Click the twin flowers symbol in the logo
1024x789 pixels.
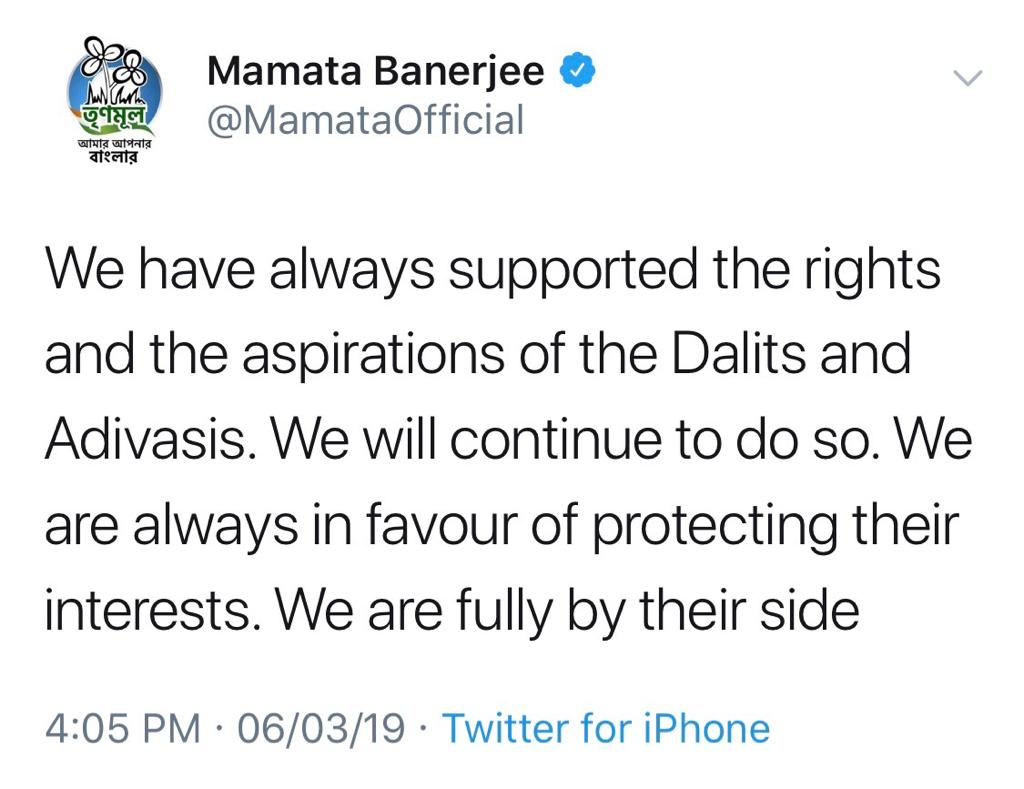pos(115,63)
